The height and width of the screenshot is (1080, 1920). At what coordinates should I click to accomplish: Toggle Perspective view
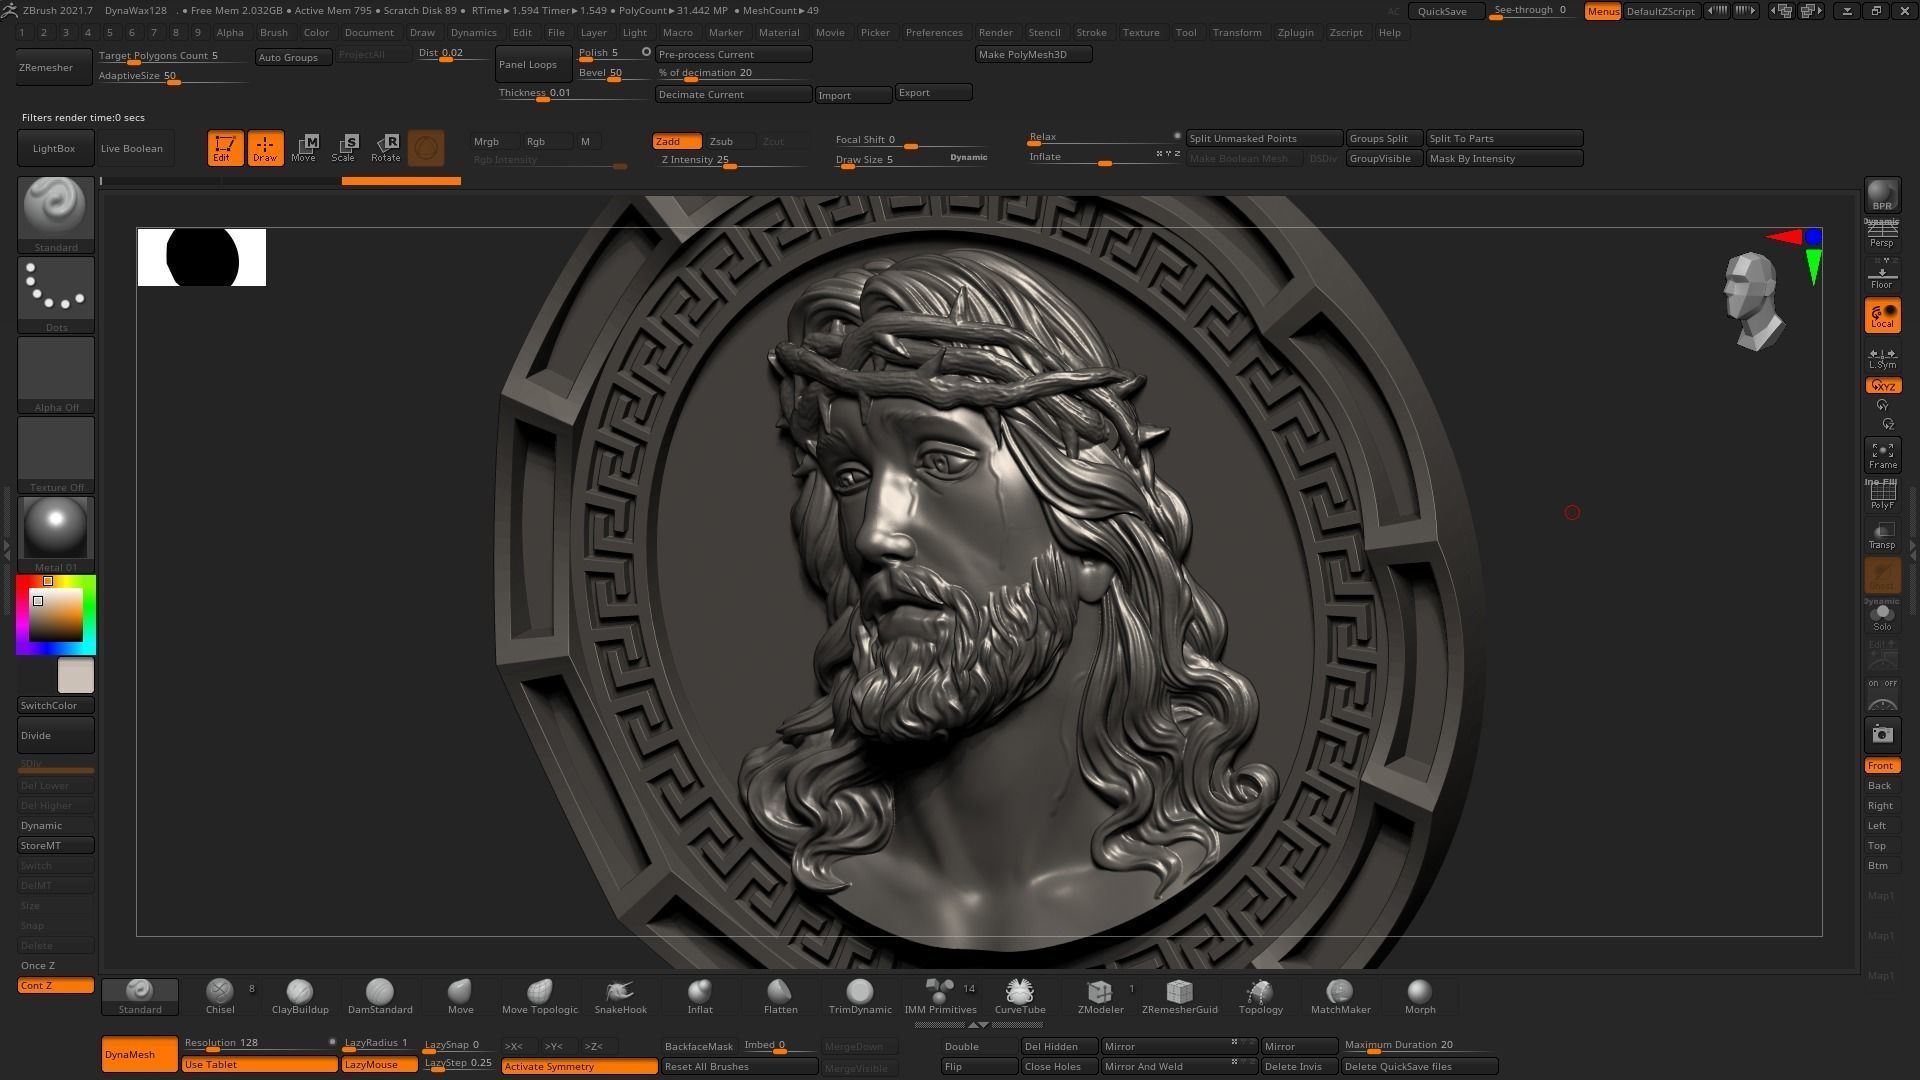[x=1882, y=235]
